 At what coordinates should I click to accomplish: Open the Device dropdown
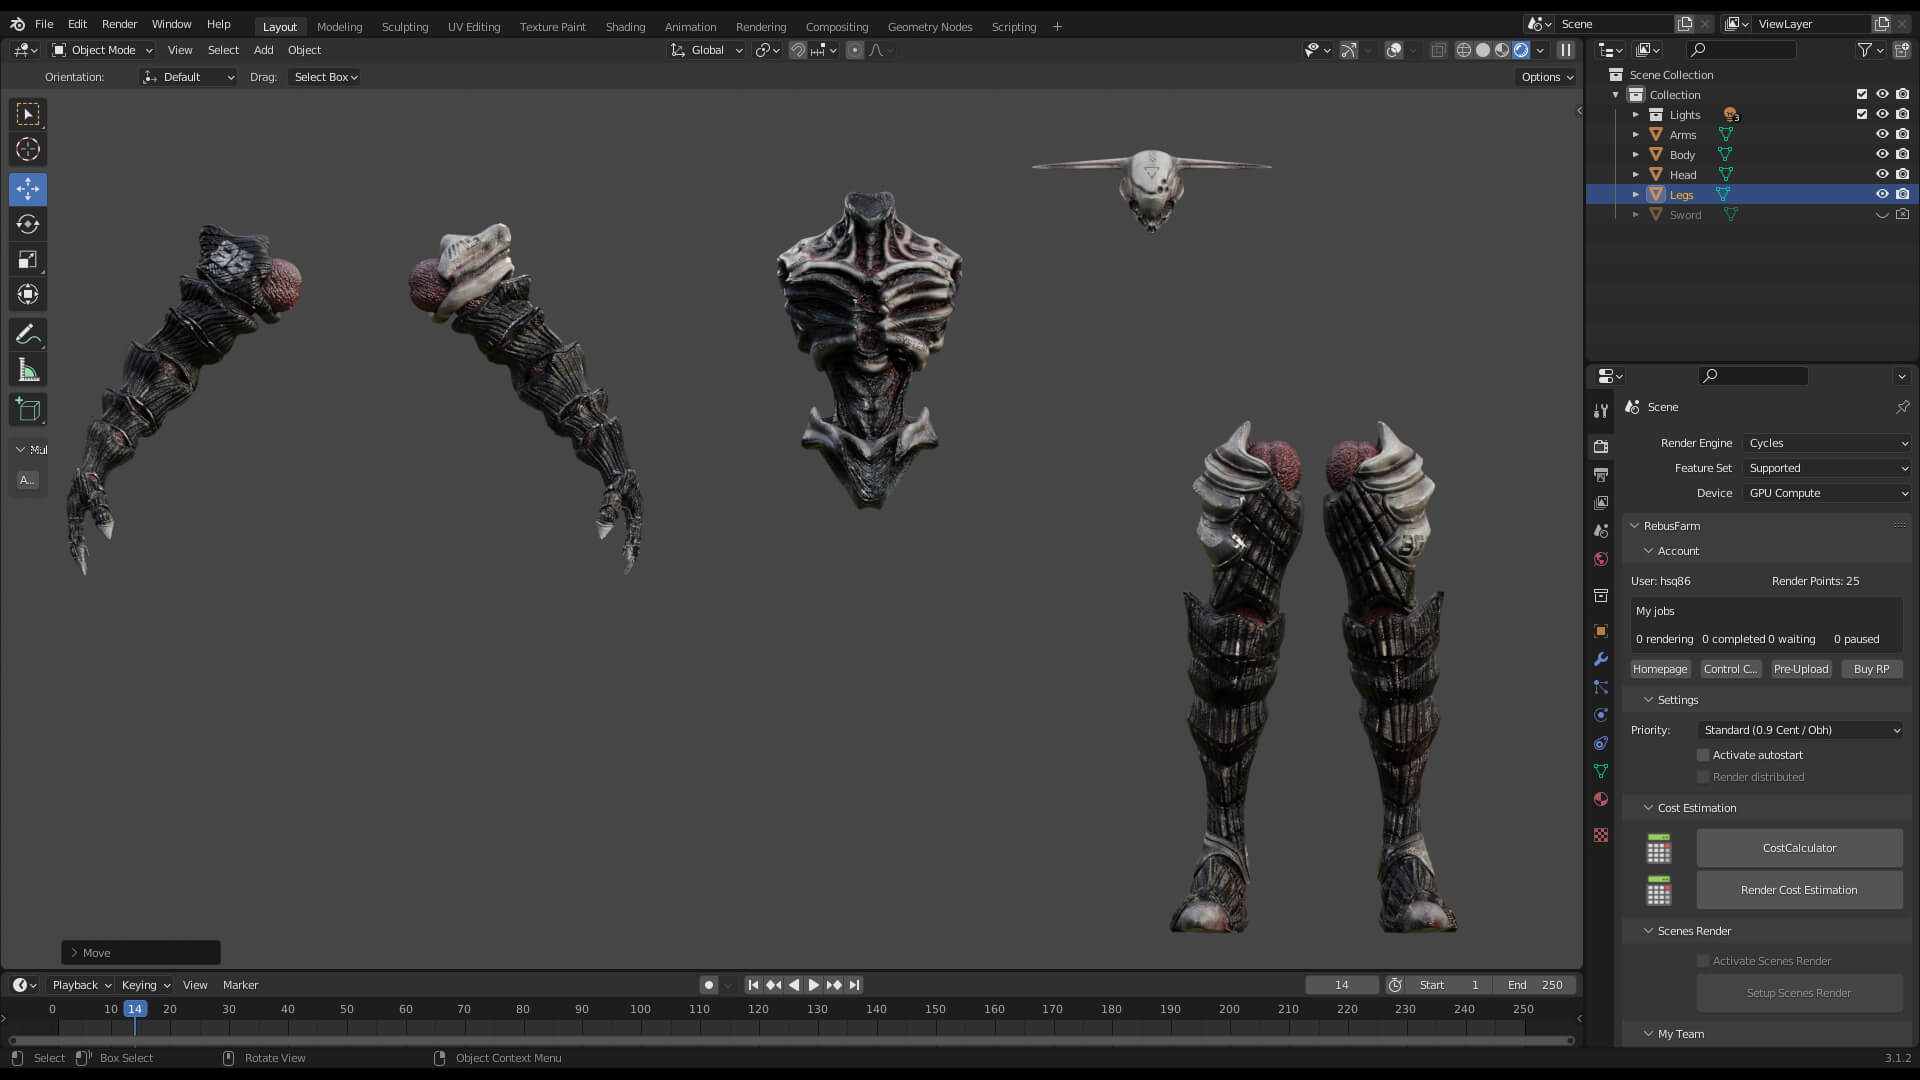[1827, 493]
